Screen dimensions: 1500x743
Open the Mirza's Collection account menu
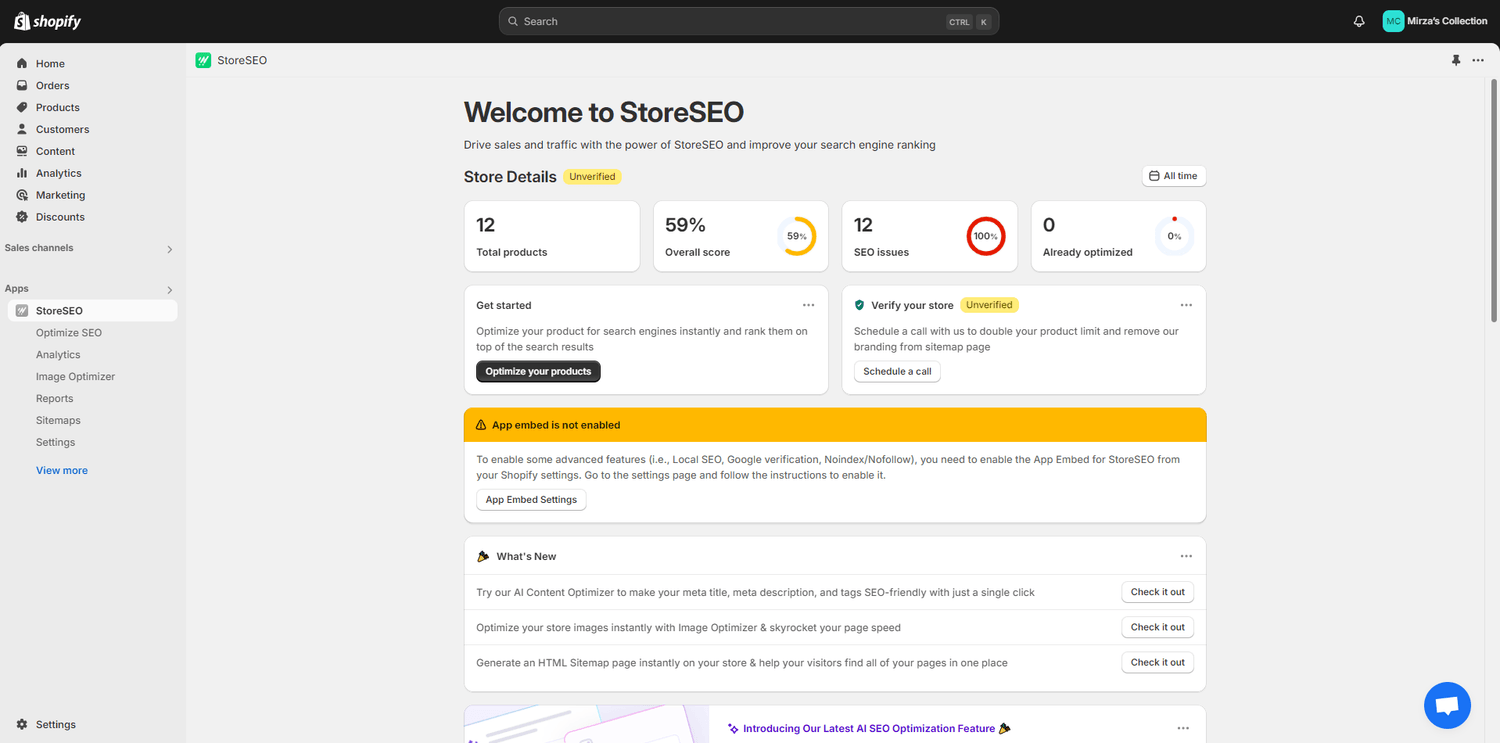click(1435, 21)
